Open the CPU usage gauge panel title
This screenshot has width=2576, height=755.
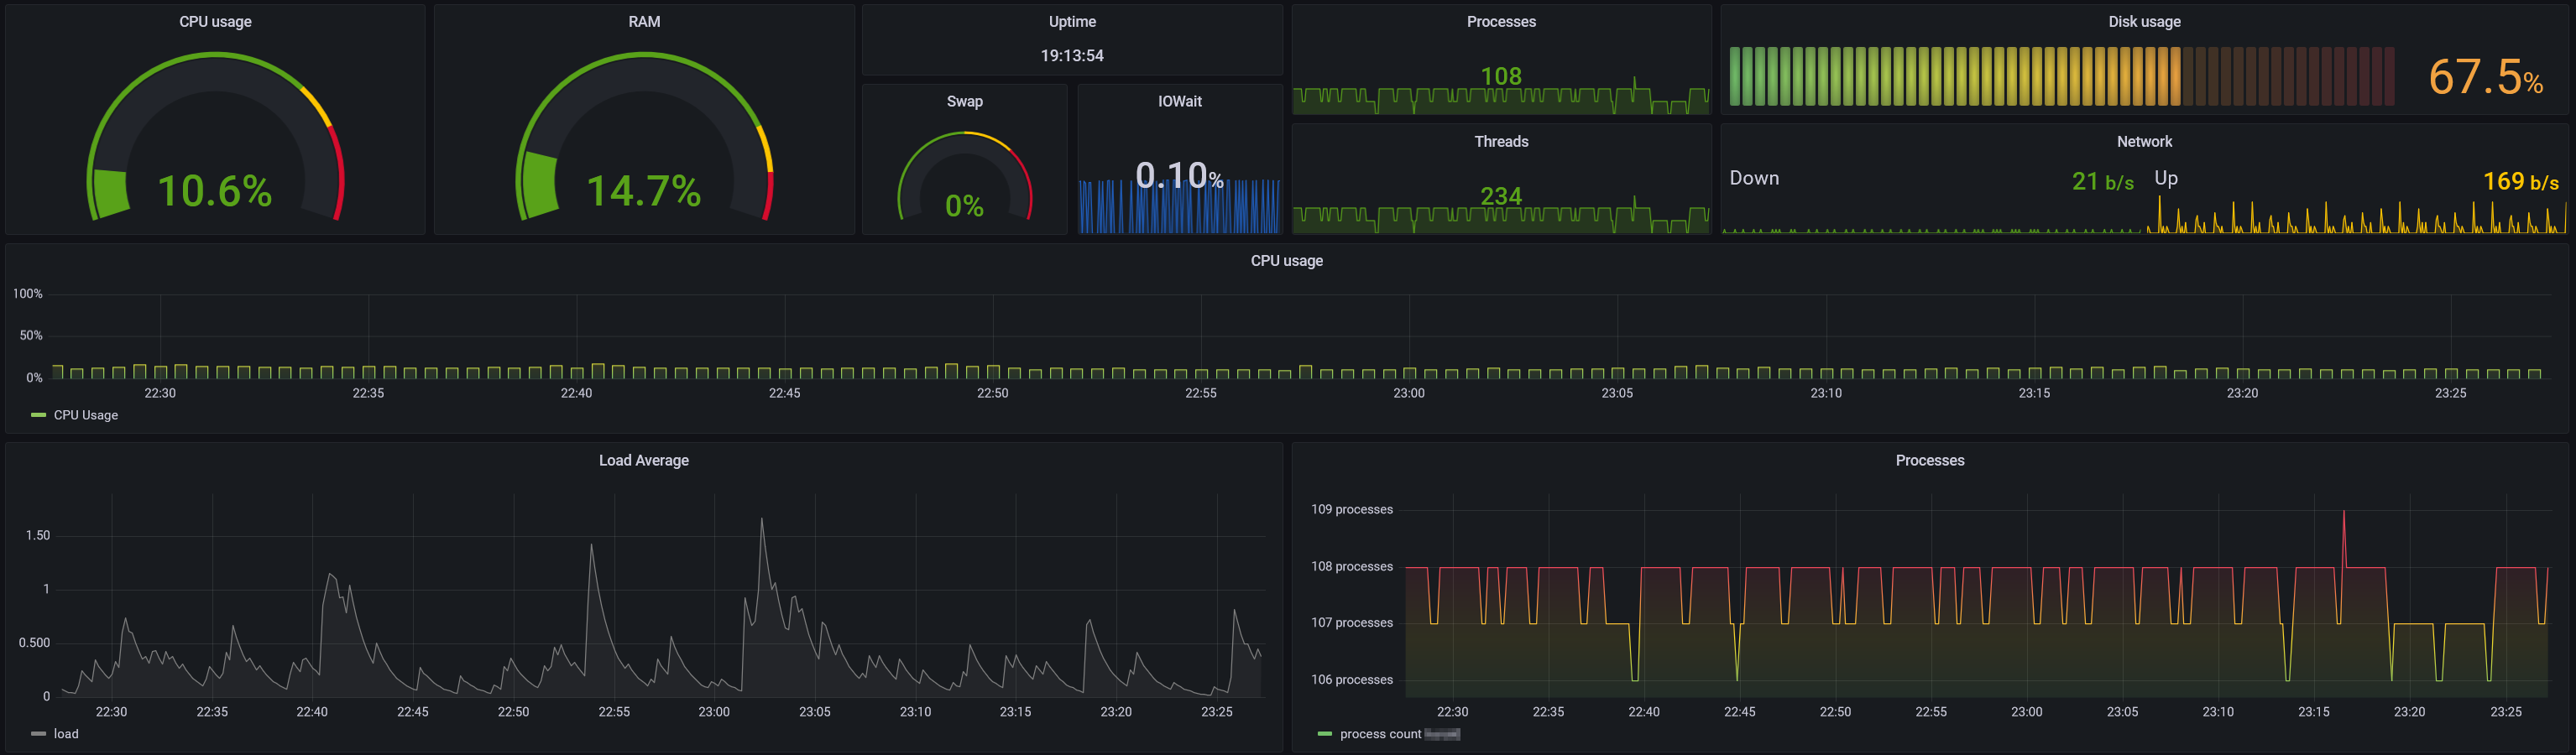point(215,21)
